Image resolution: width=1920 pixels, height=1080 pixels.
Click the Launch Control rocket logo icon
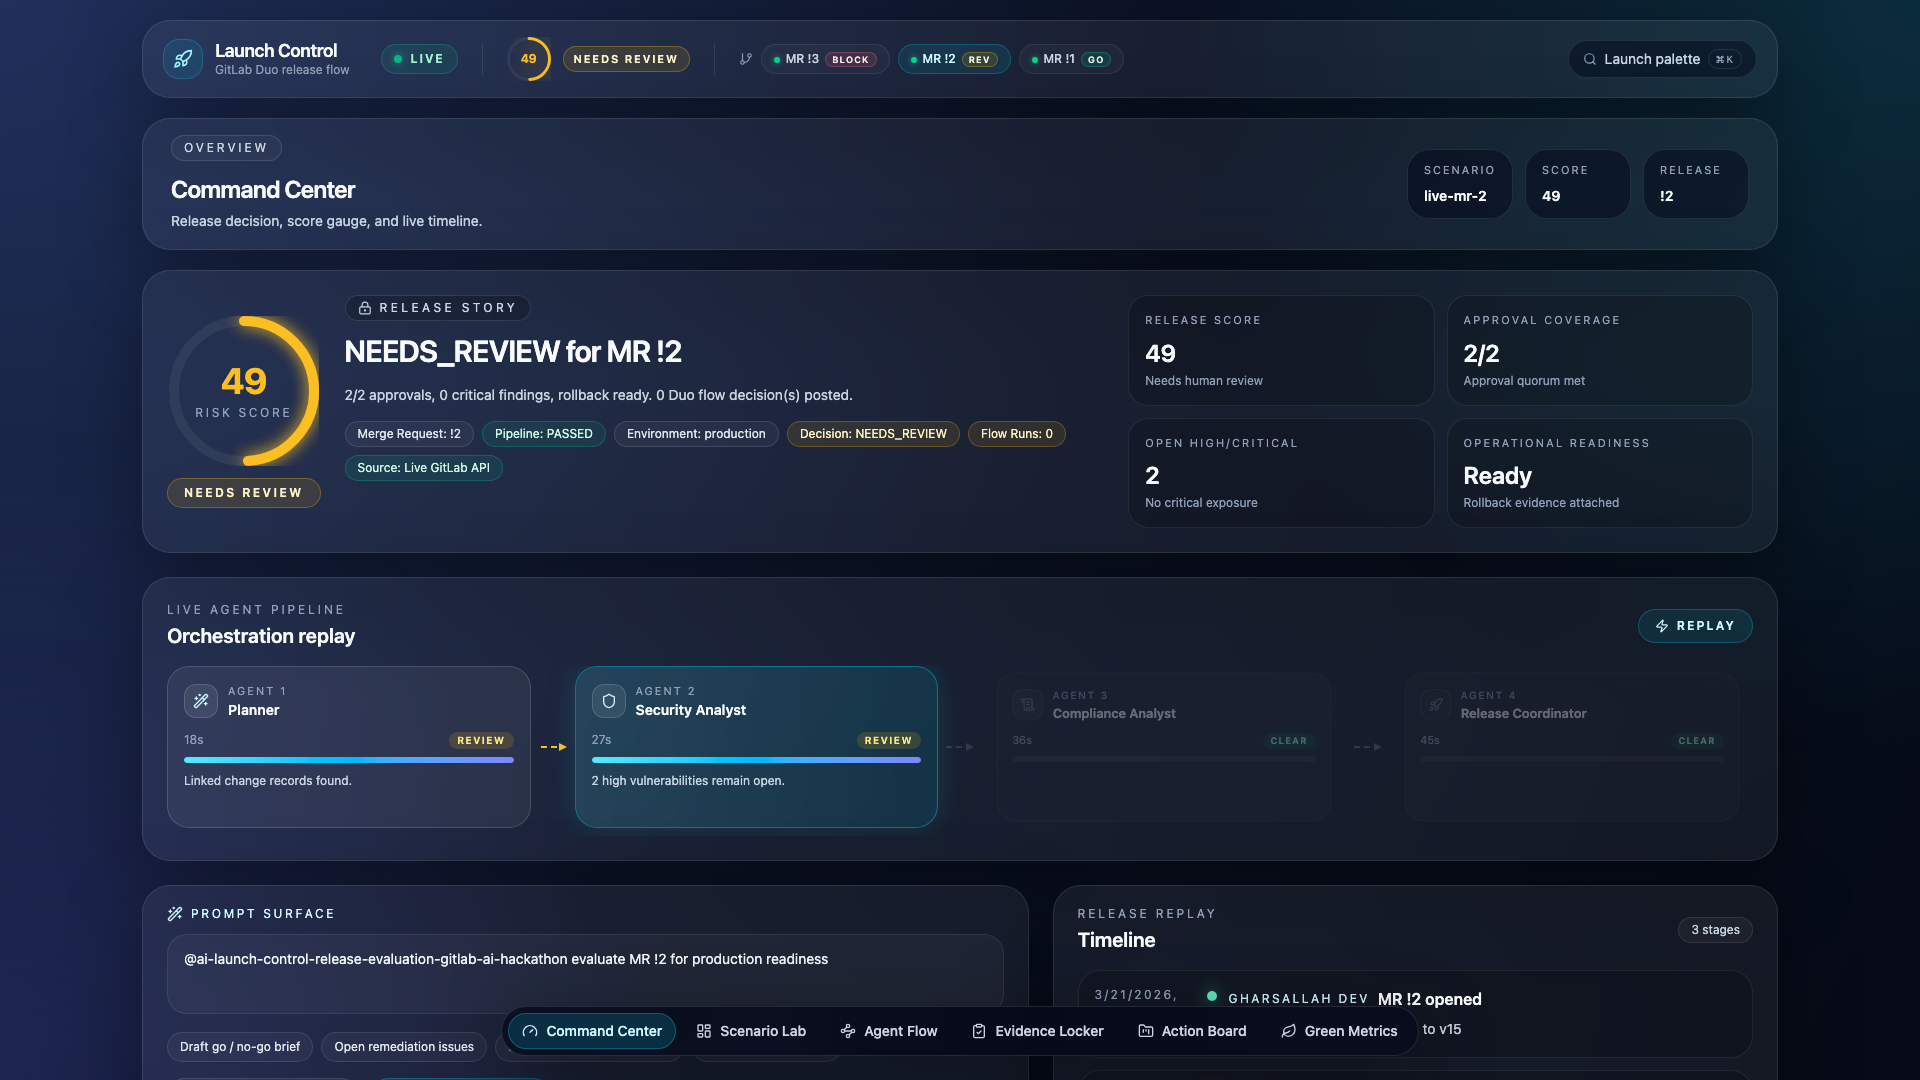183,59
